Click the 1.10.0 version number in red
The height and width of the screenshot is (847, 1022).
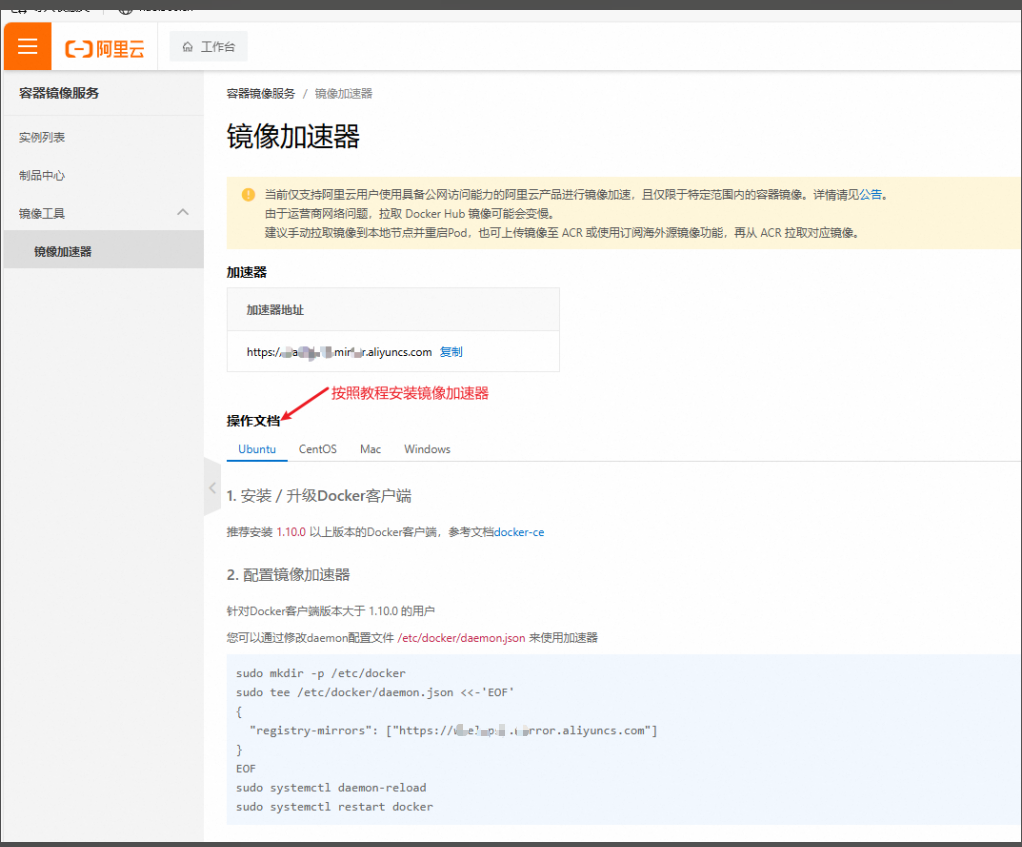[x=291, y=532]
